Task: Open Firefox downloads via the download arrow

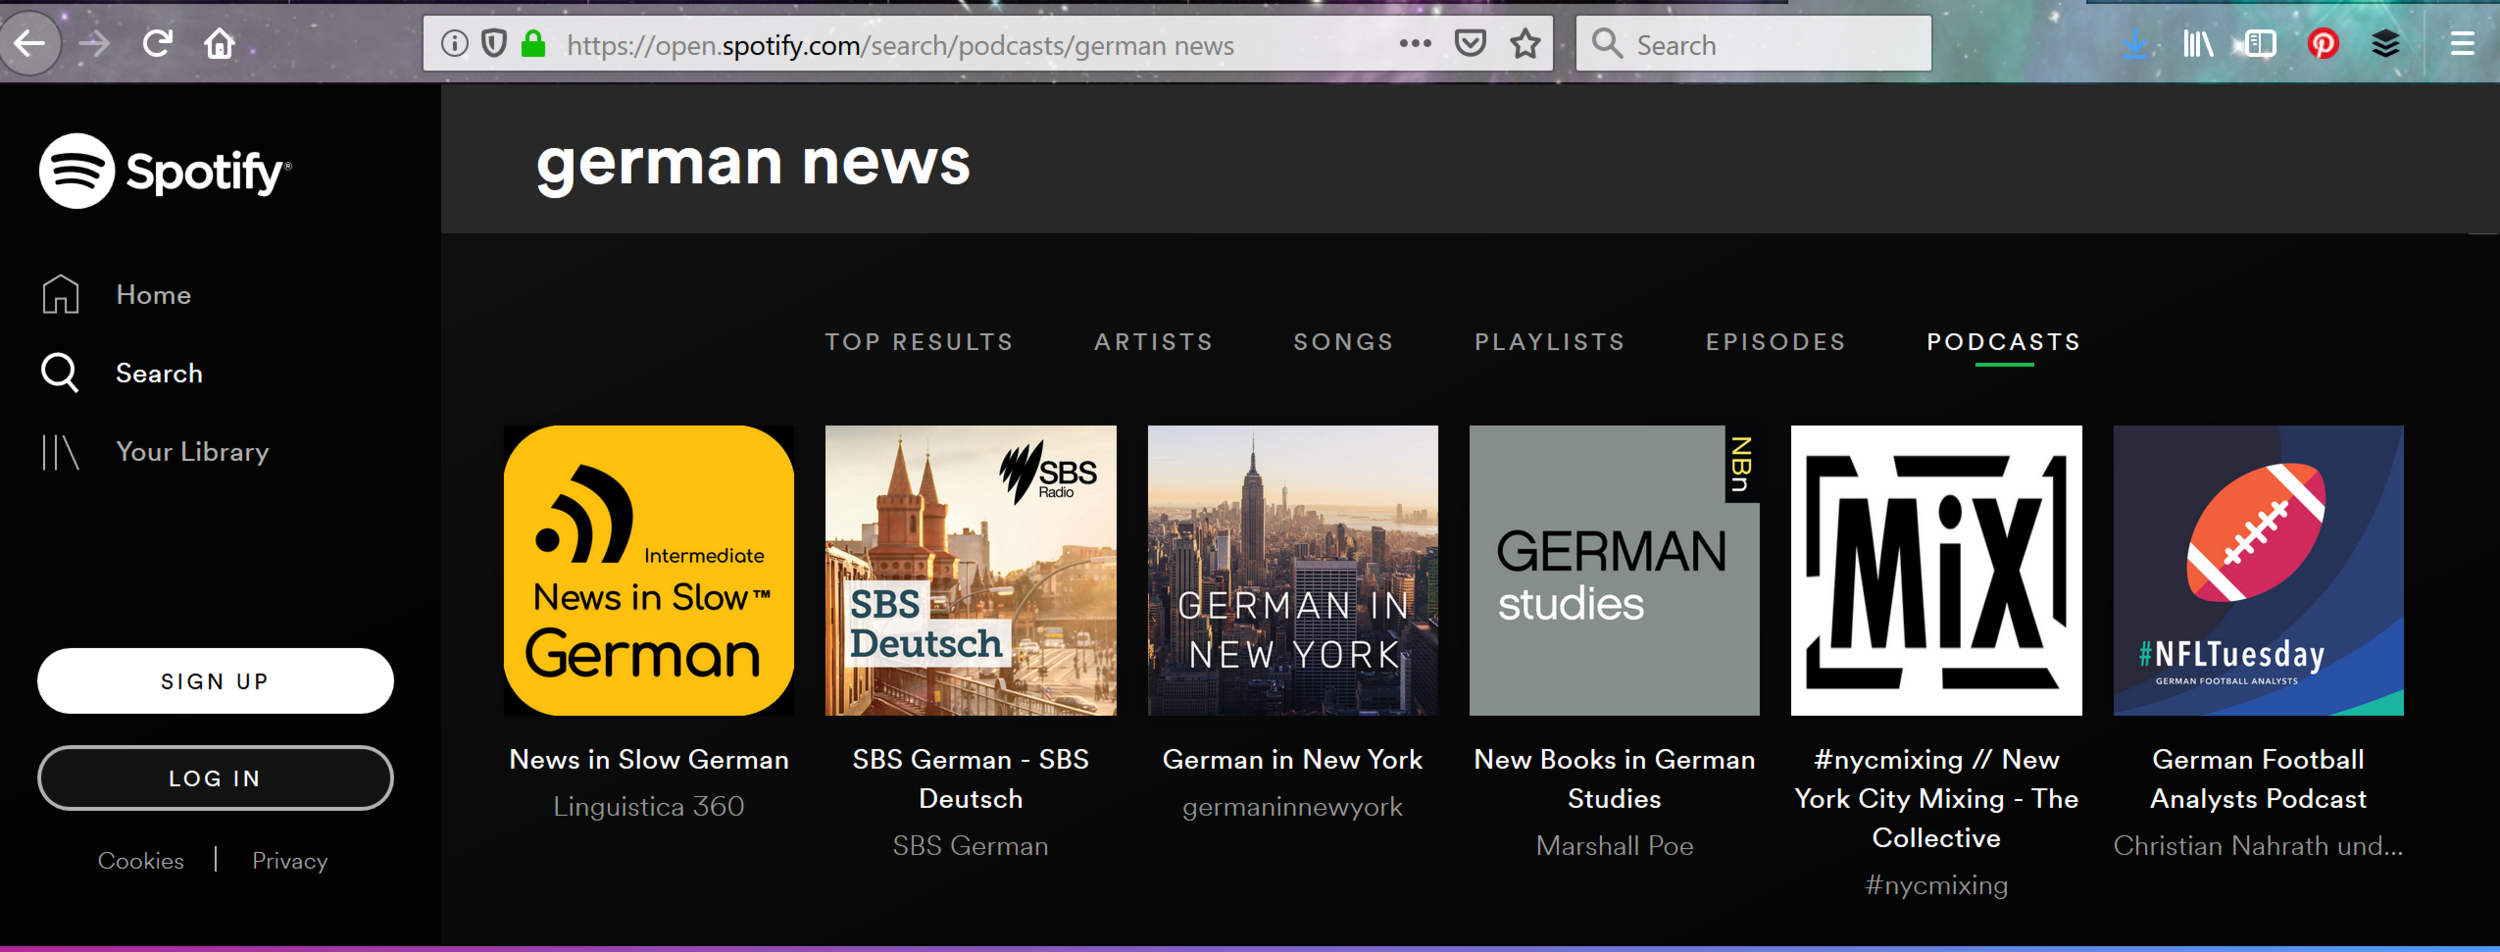Action: tap(2133, 43)
